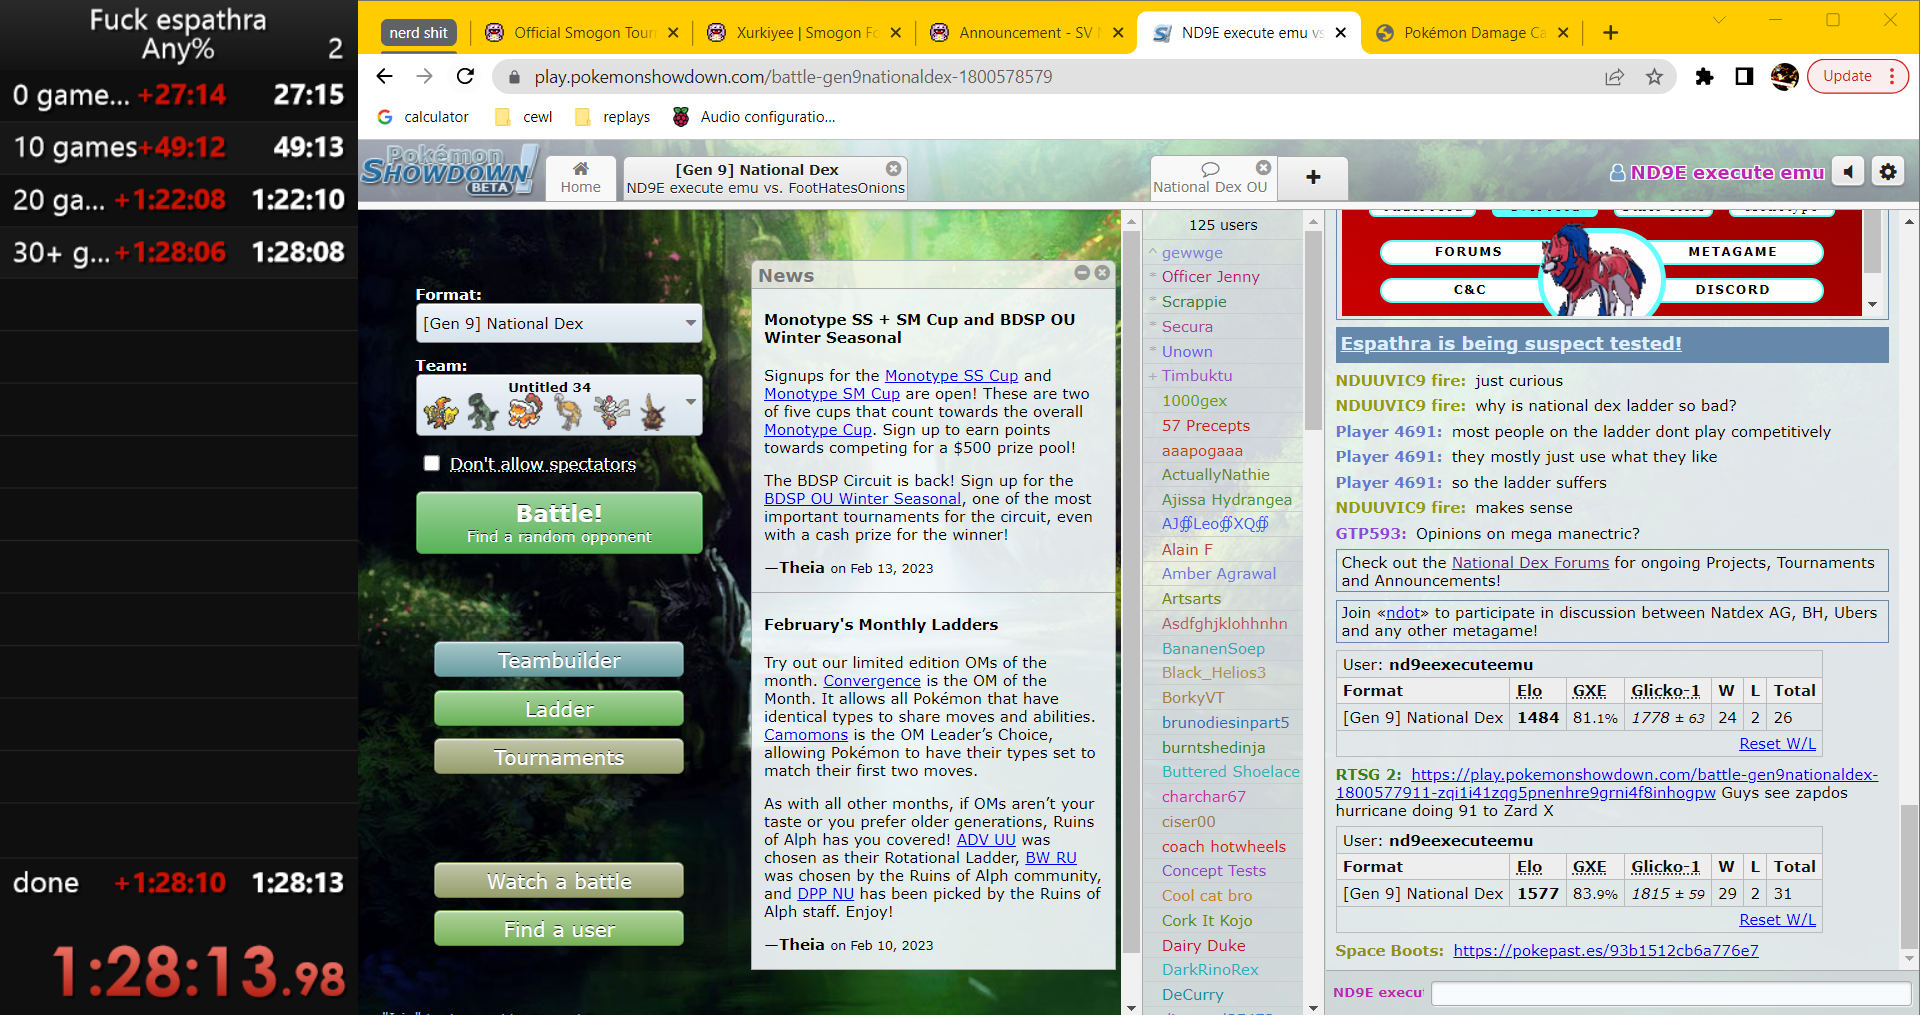Open the Format dropdown Gen 9 National Dex
The image size is (1920, 1015).
pyautogui.click(x=559, y=324)
